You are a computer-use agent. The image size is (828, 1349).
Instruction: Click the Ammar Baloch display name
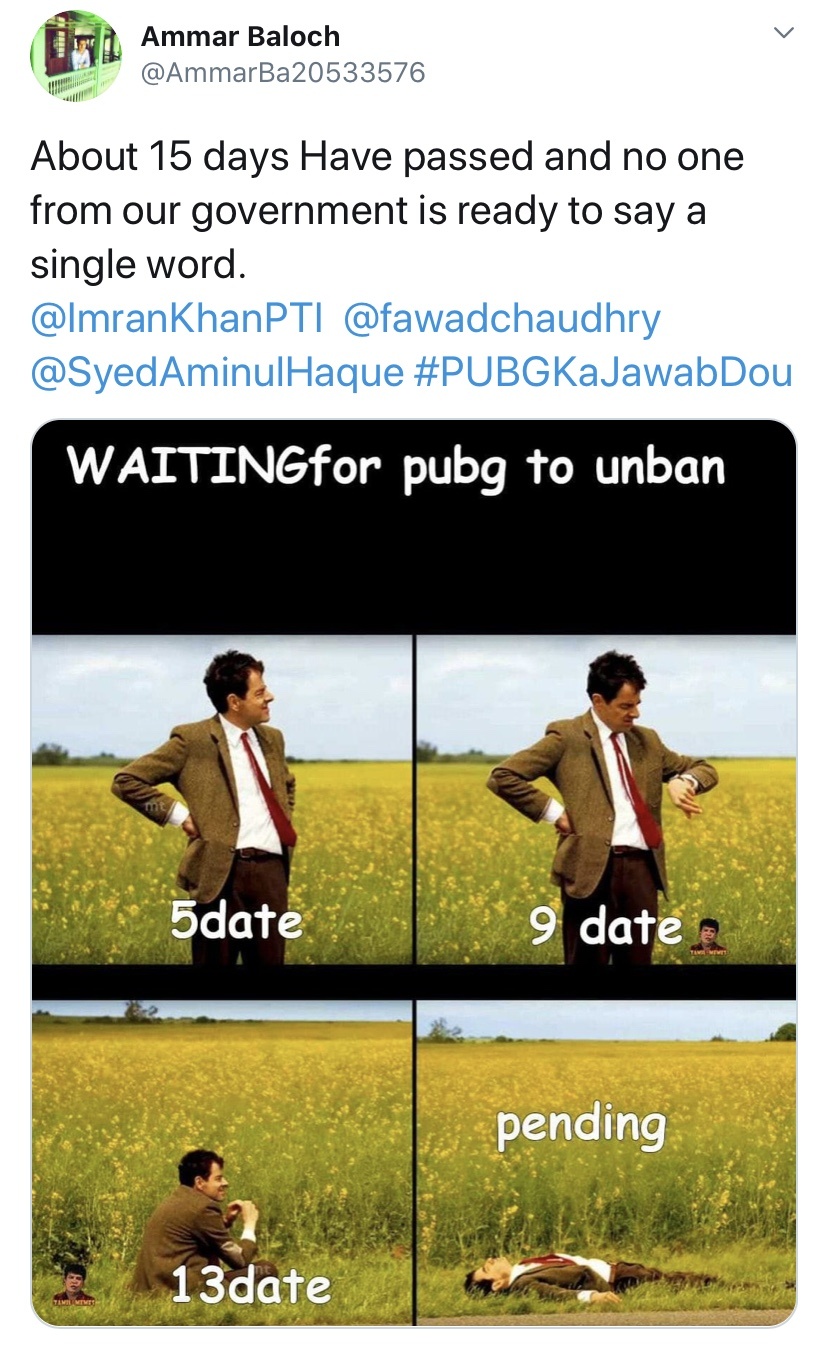point(240,36)
